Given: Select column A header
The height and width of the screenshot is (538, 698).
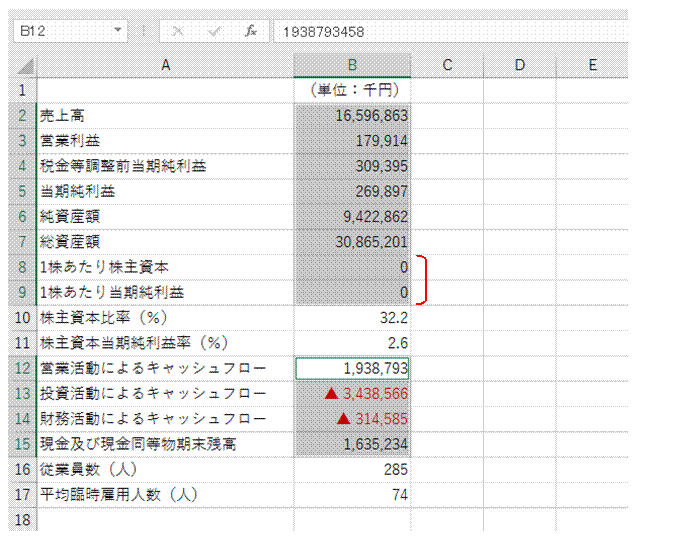Looking at the screenshot, I should [165, 65].
